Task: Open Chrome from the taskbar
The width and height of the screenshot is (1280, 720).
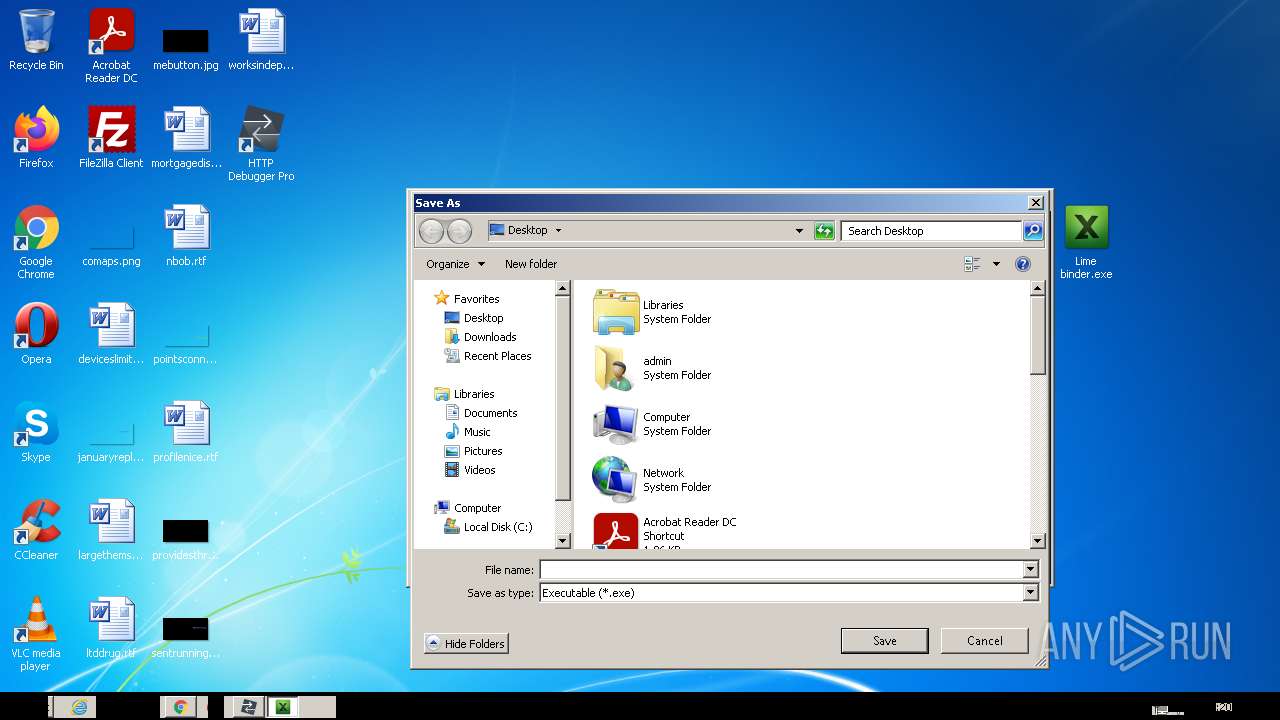Action: click(x=181, y=707)
